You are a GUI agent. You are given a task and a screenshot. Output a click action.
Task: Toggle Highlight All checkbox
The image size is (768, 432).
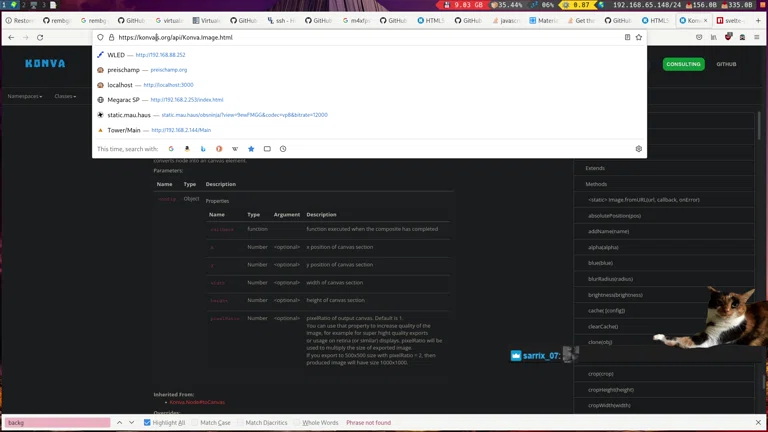click(147, 422)
